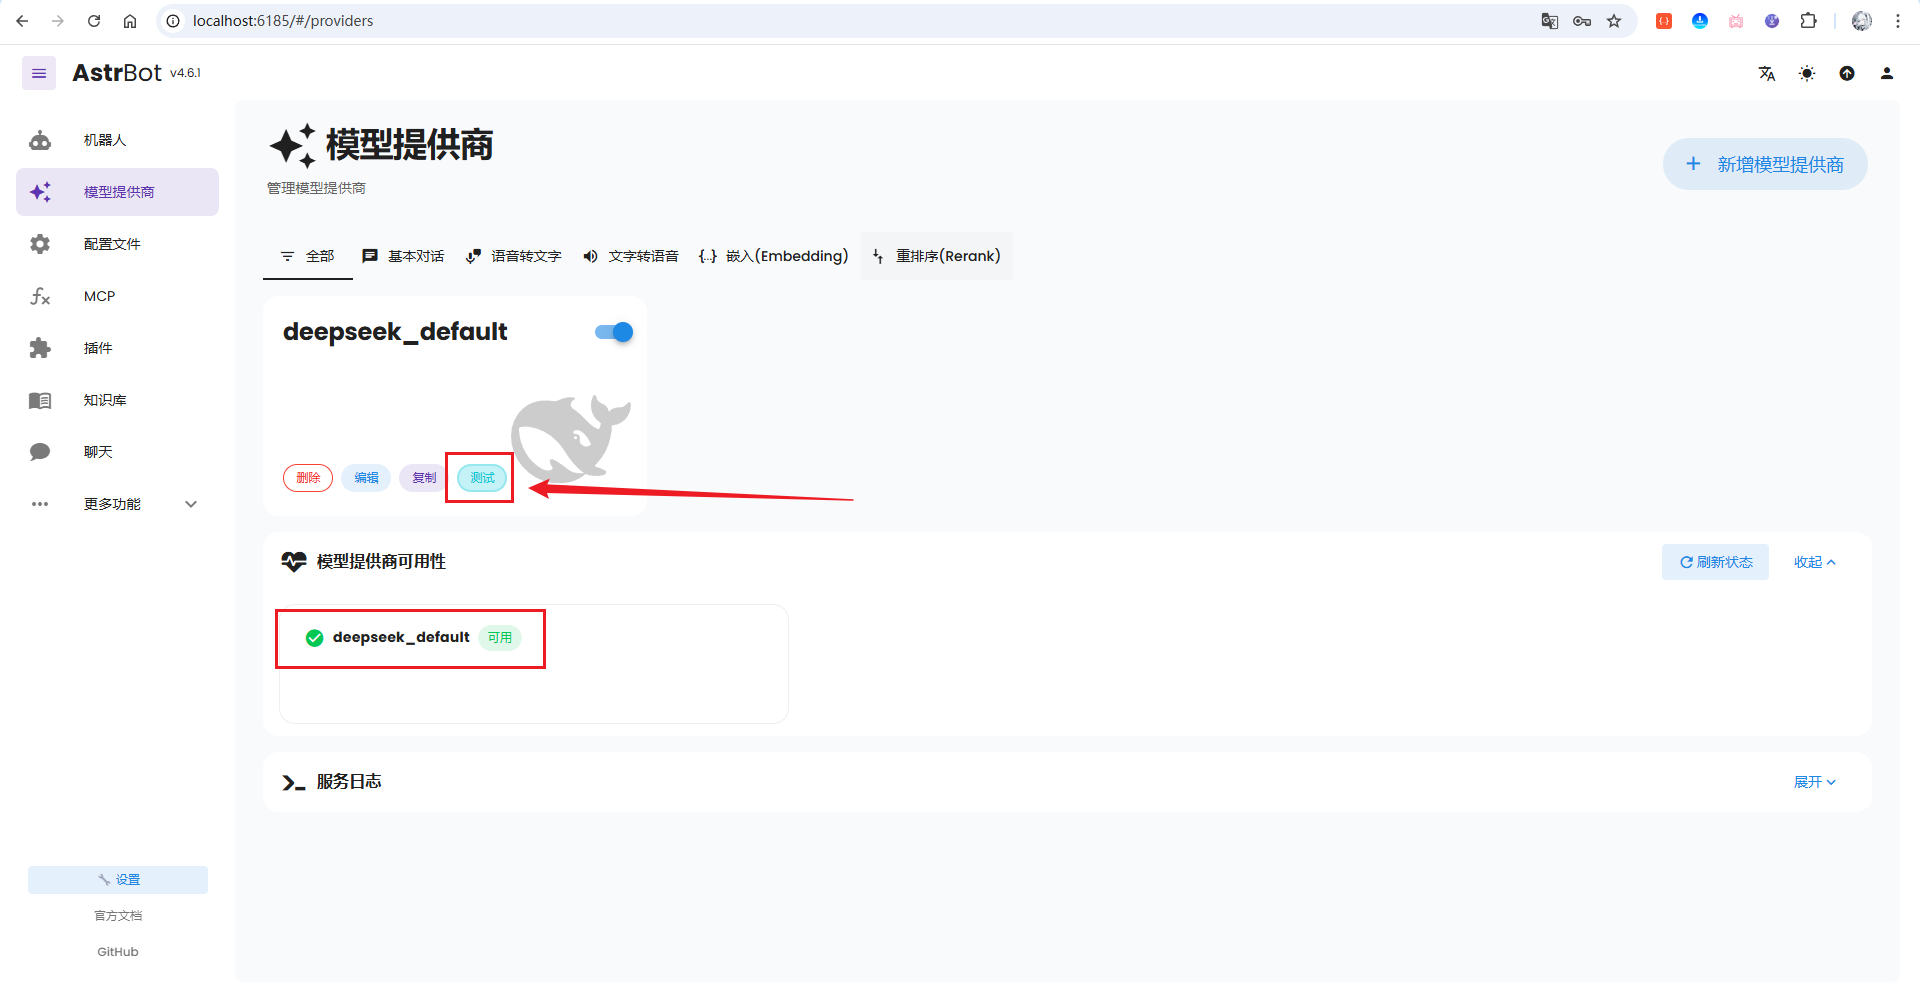Click the red 删除 button
The image size is (1920, 990).
pyautogui.click(x=308, y=478)
